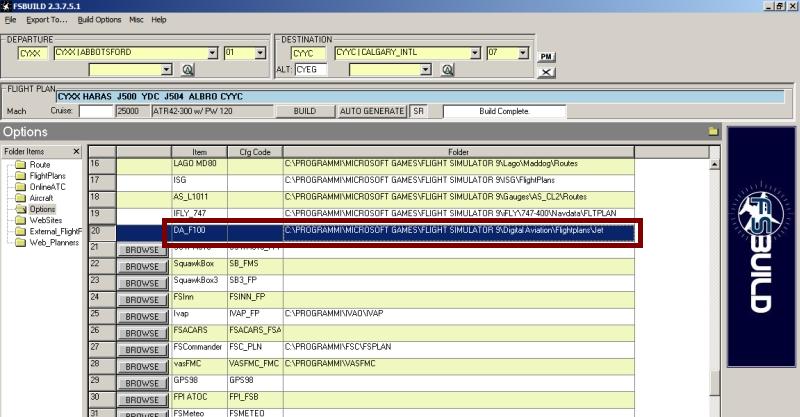Click the Cfg Code column header
The height and width of the screenshot is (417, 800).
255,152
